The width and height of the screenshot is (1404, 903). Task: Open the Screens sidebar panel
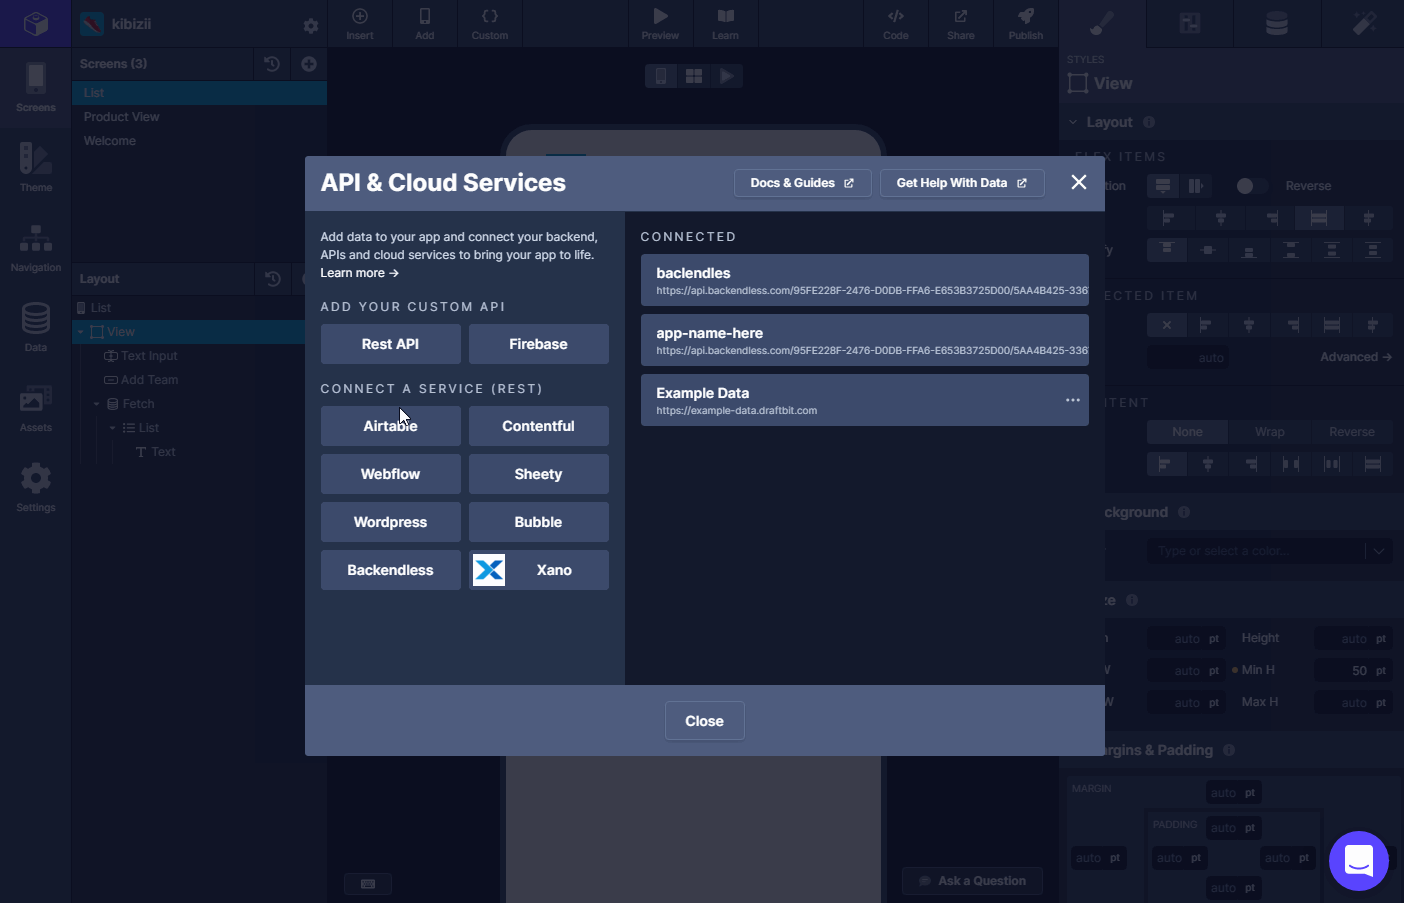36,87
